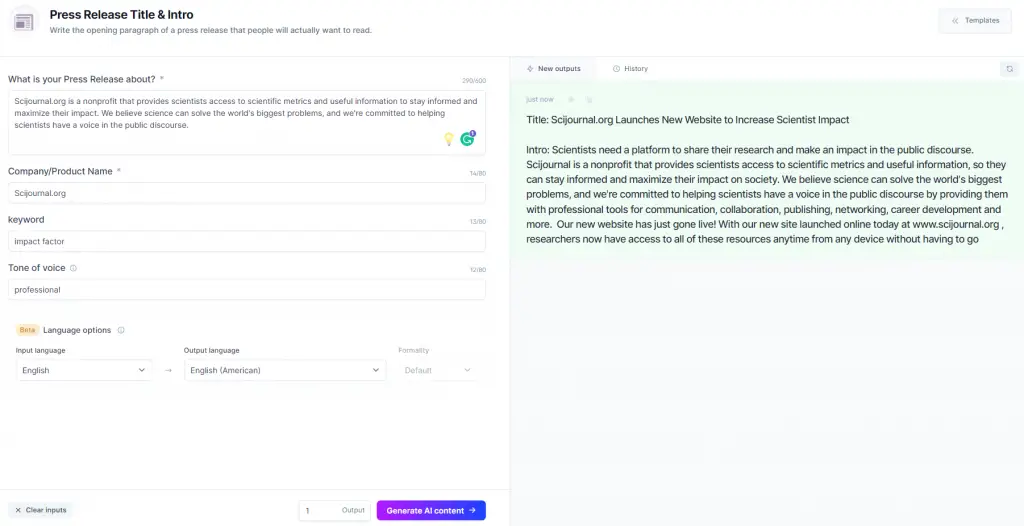Open the Input language English dropdown

[84, 370]
